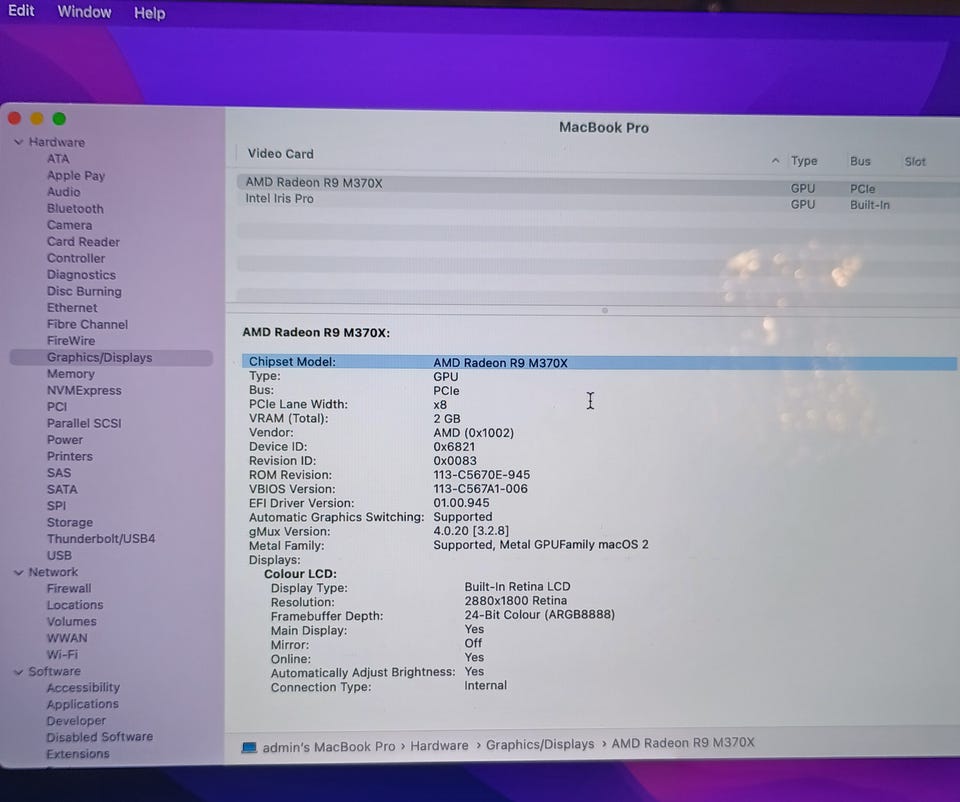The image size is (960, 802).
Task: Select Controller in the sidebar
Action: [x=76, y=258]
